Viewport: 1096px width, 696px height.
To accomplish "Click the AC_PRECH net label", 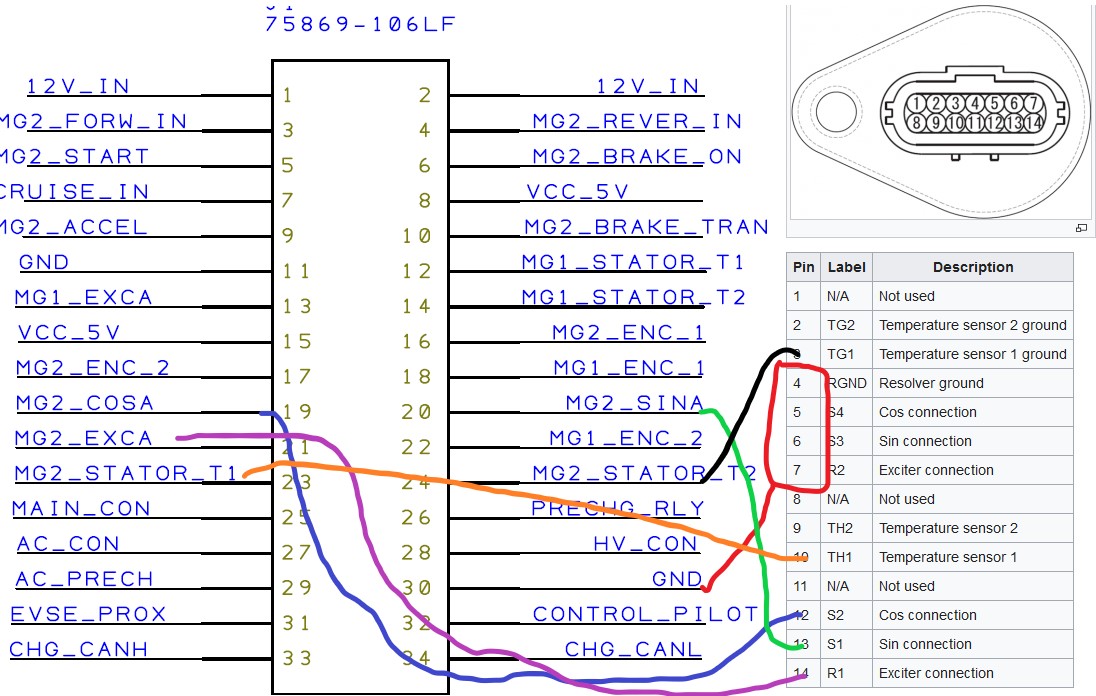I will point(84,579).
